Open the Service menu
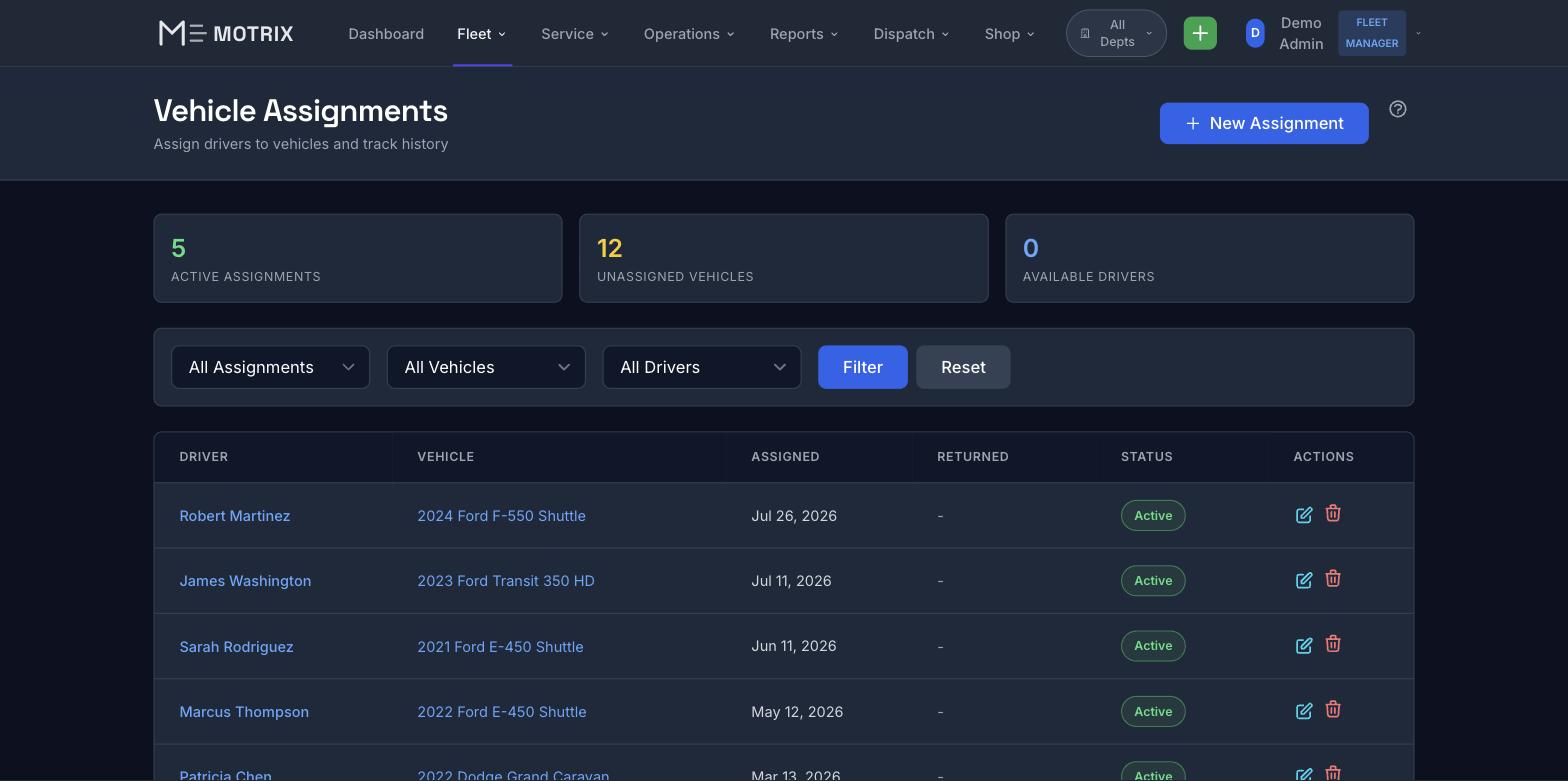The width and height of the screenshot is (1568, 781). pyautogui.click(x=575, y=34)
